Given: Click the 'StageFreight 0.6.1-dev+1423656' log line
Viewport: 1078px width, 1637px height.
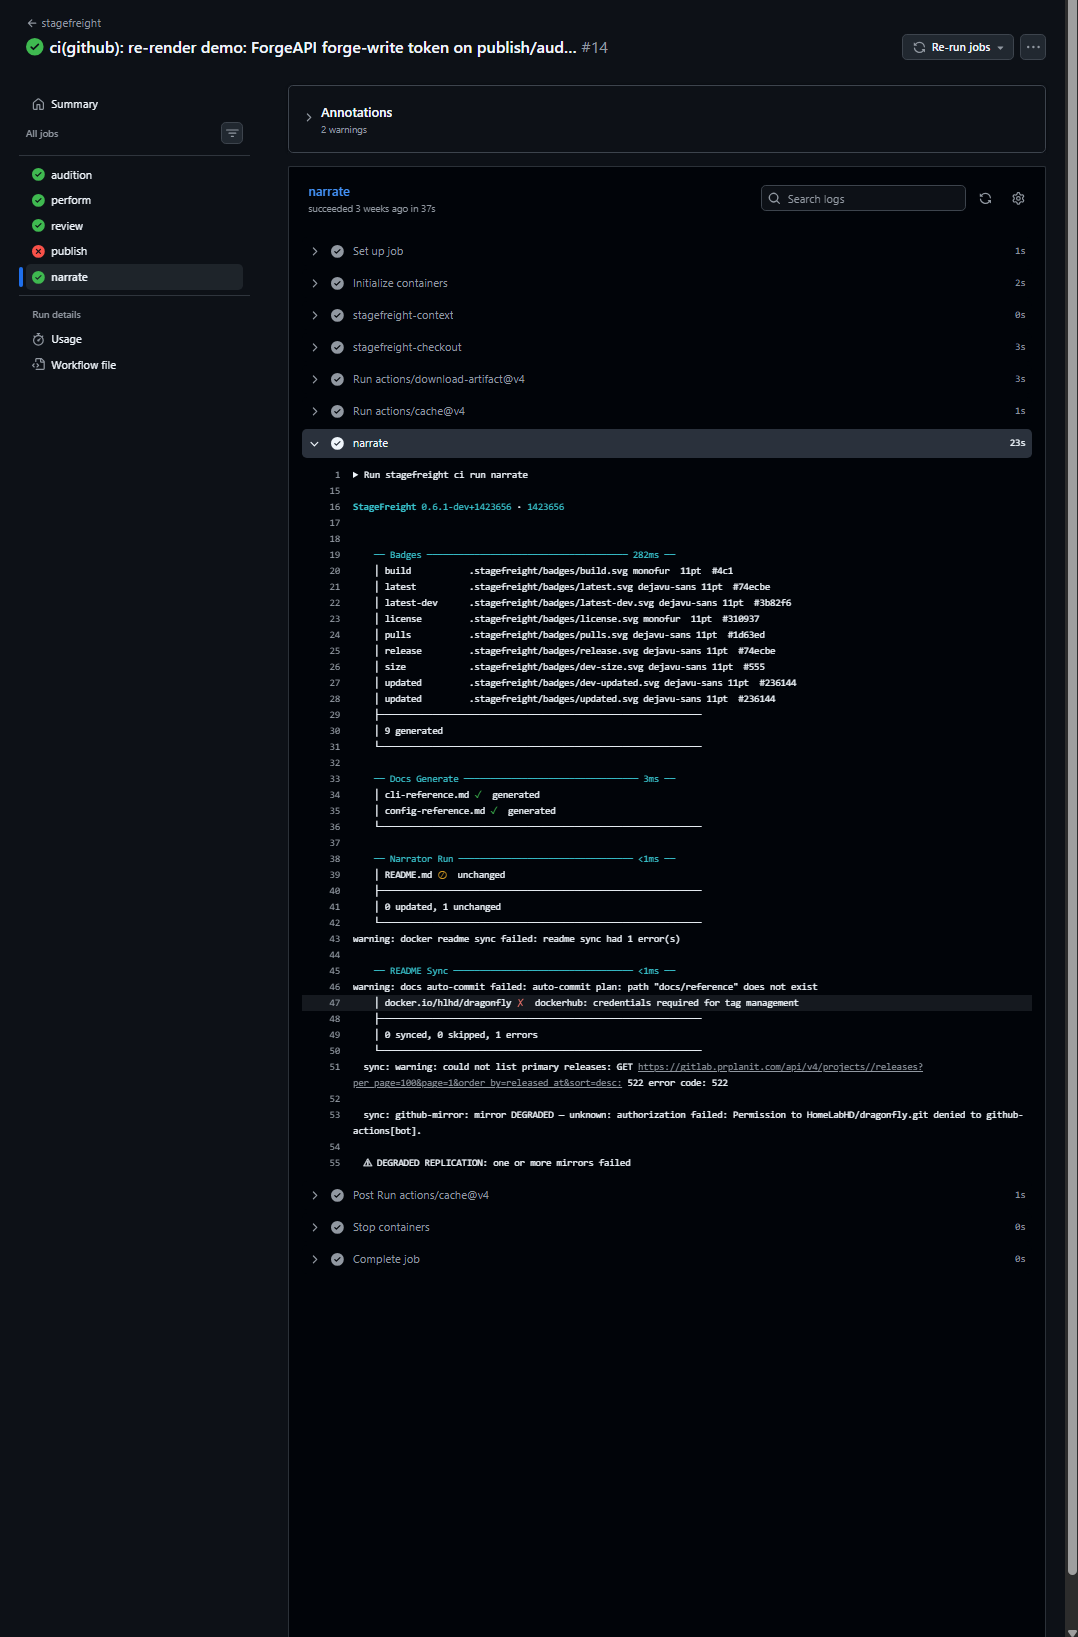Looking at the screenshot, I should pyautogui.click(x=458, y=507).
